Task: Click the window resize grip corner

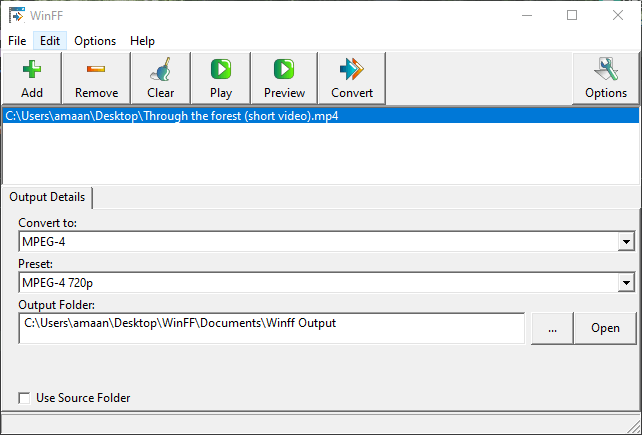Action: click(633, 426)
